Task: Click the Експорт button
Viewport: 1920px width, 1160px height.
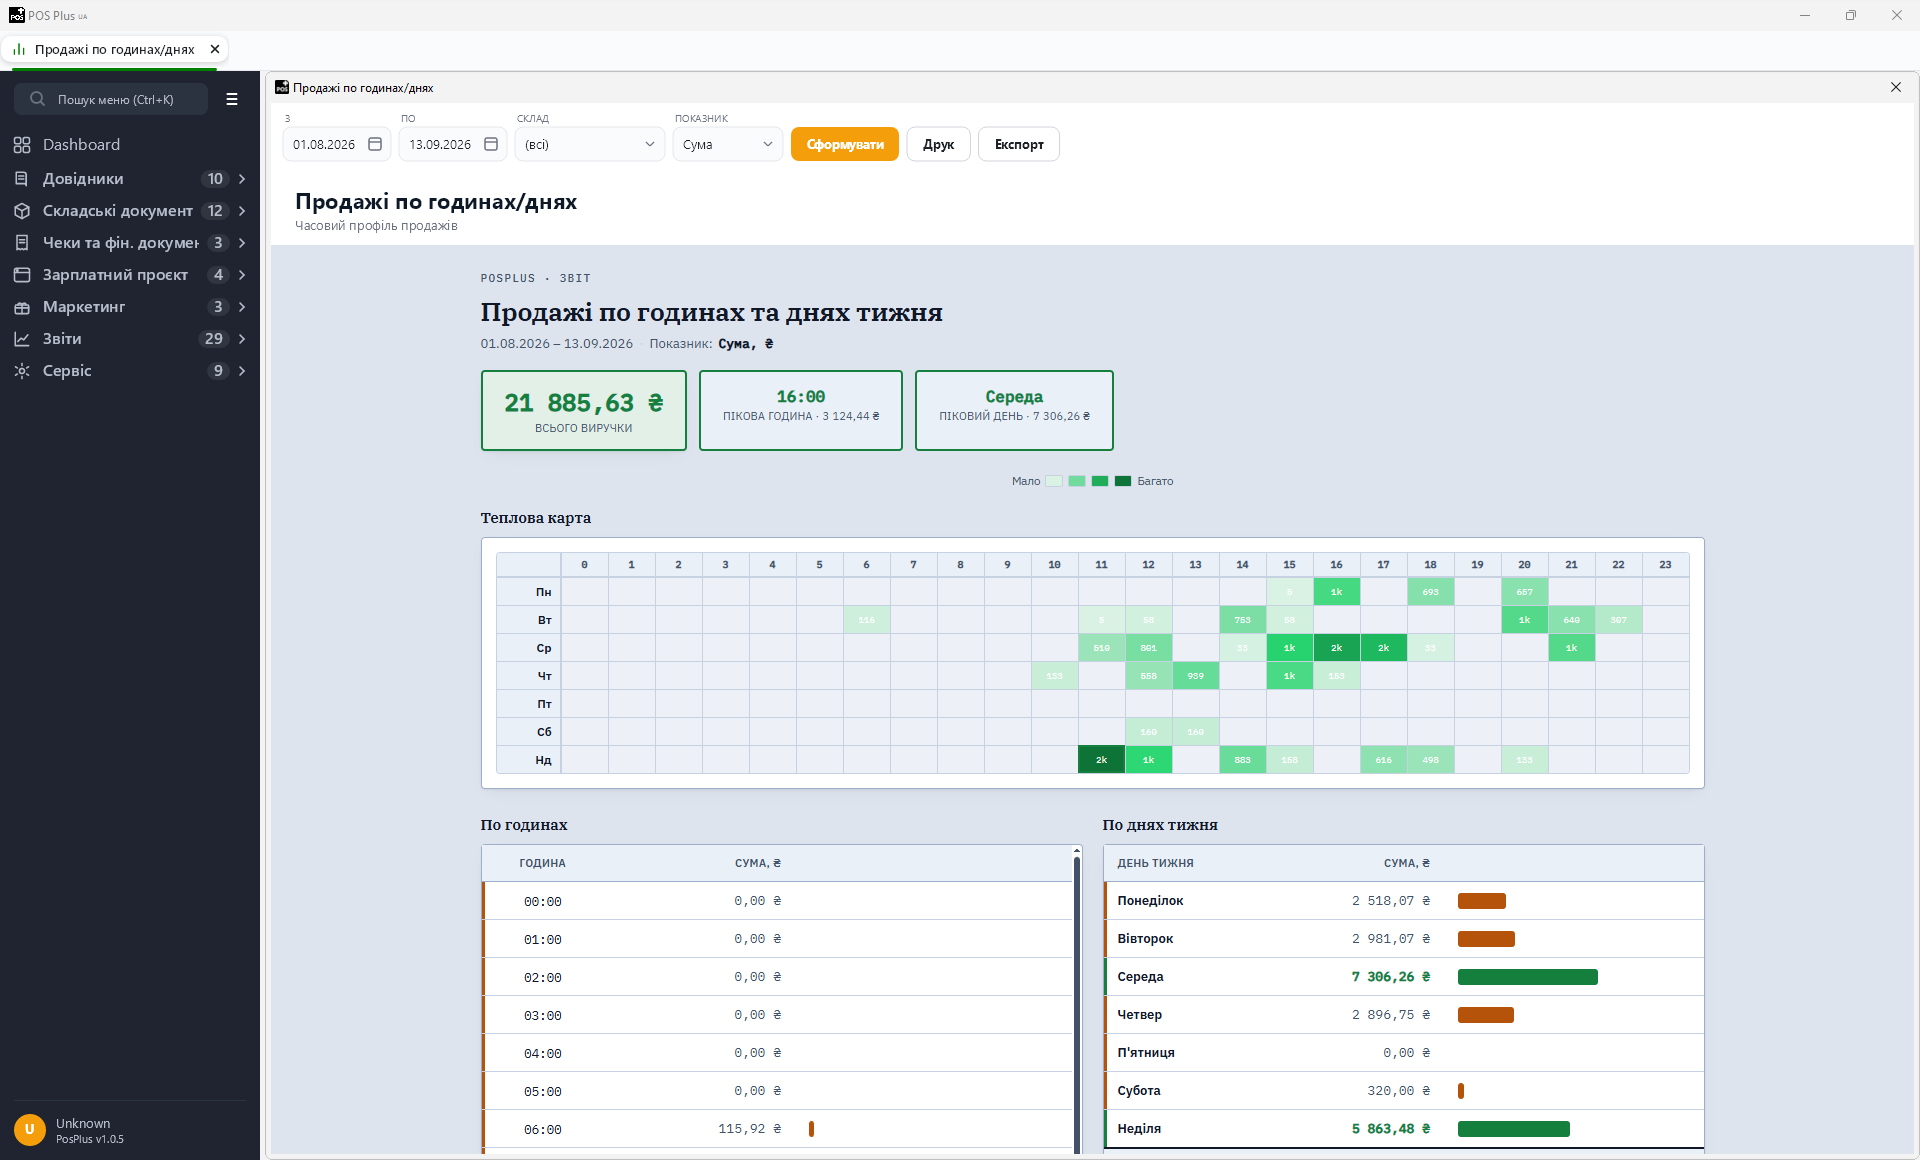Action: (1019, 144)
